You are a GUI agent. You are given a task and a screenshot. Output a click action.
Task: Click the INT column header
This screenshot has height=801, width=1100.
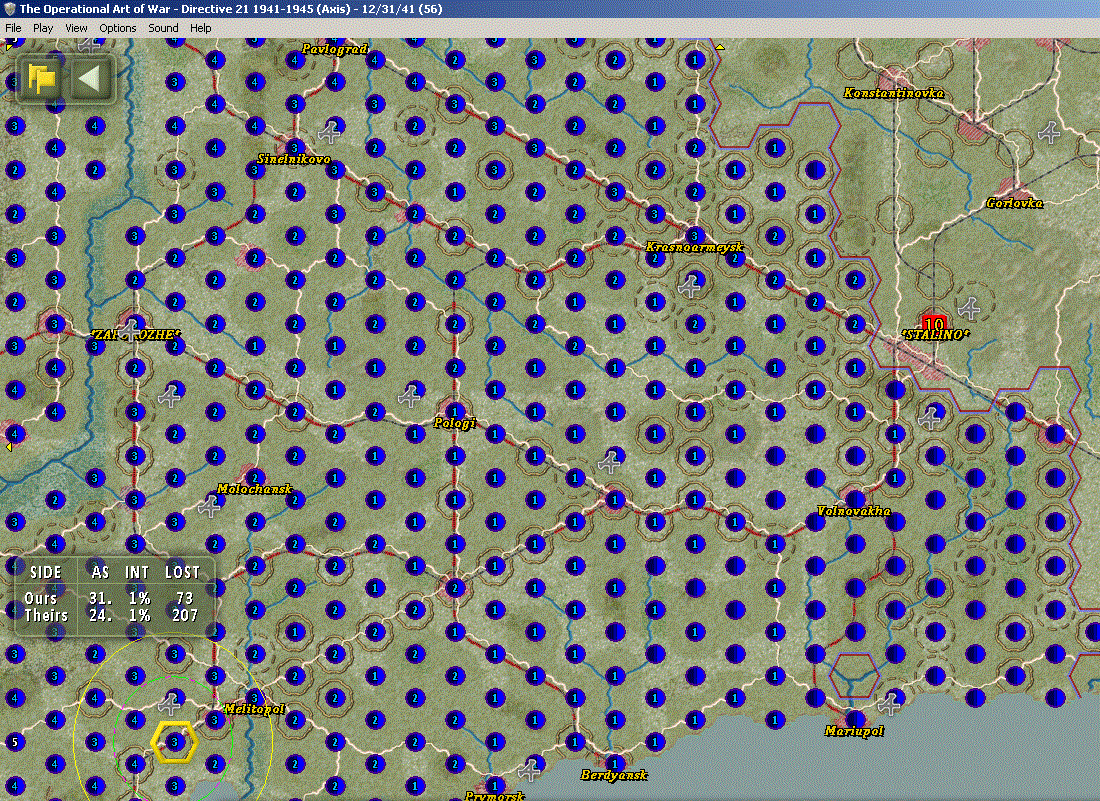(137, 572)
